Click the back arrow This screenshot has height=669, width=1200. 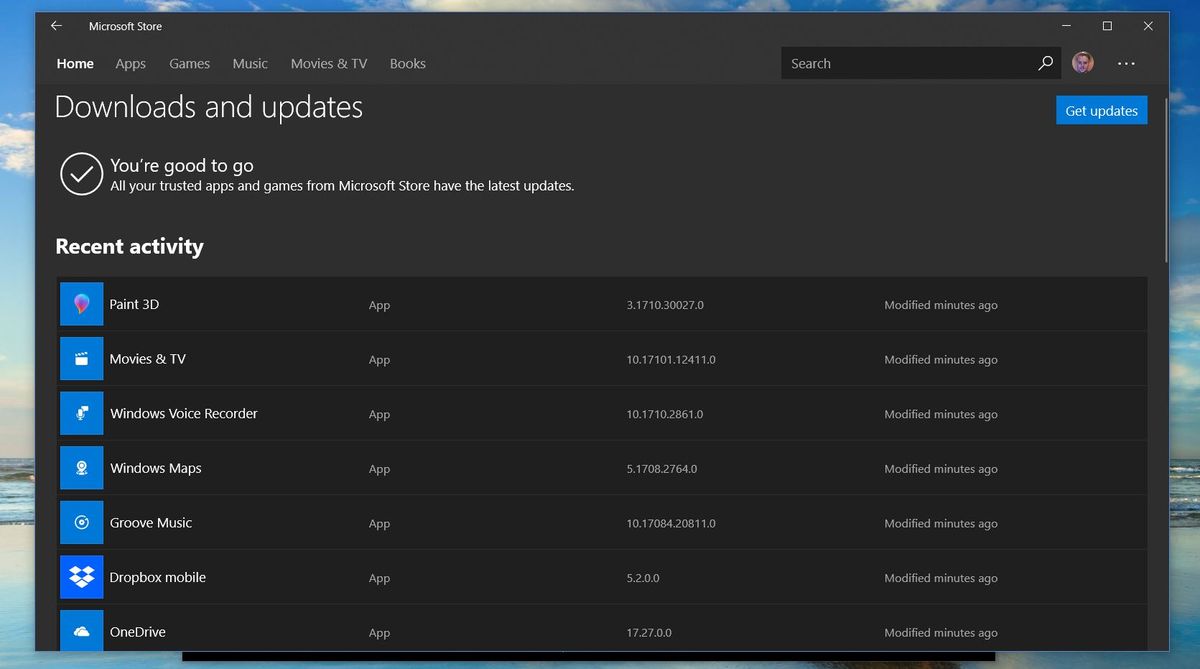(56, 26)
